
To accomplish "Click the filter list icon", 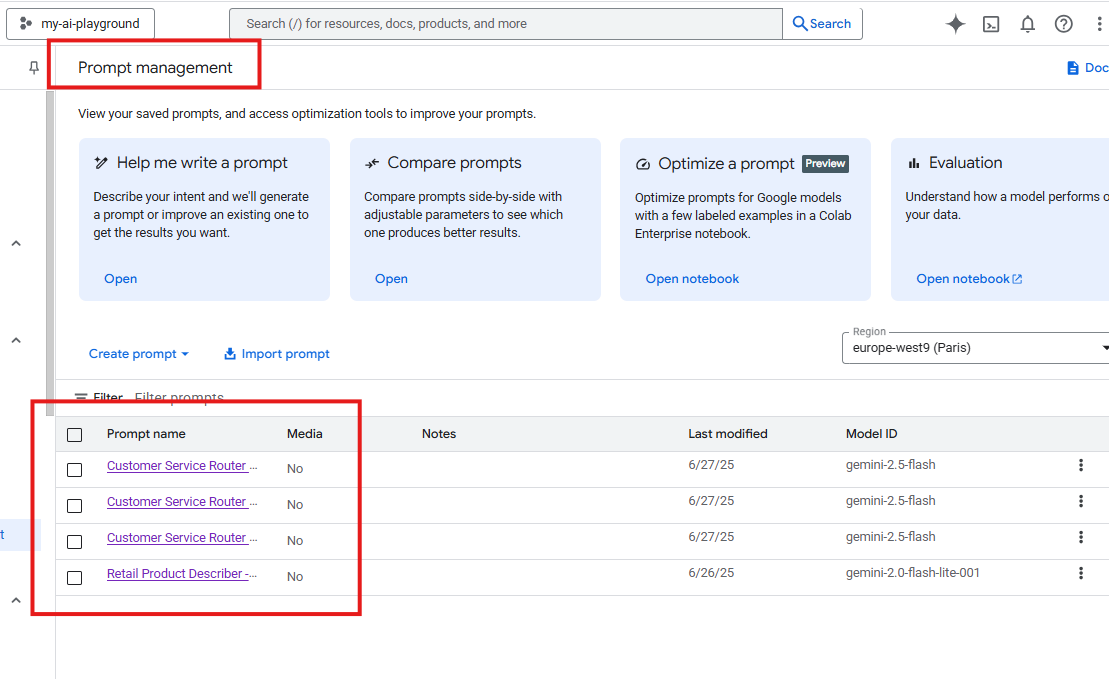I will click(x=81, y=397).
